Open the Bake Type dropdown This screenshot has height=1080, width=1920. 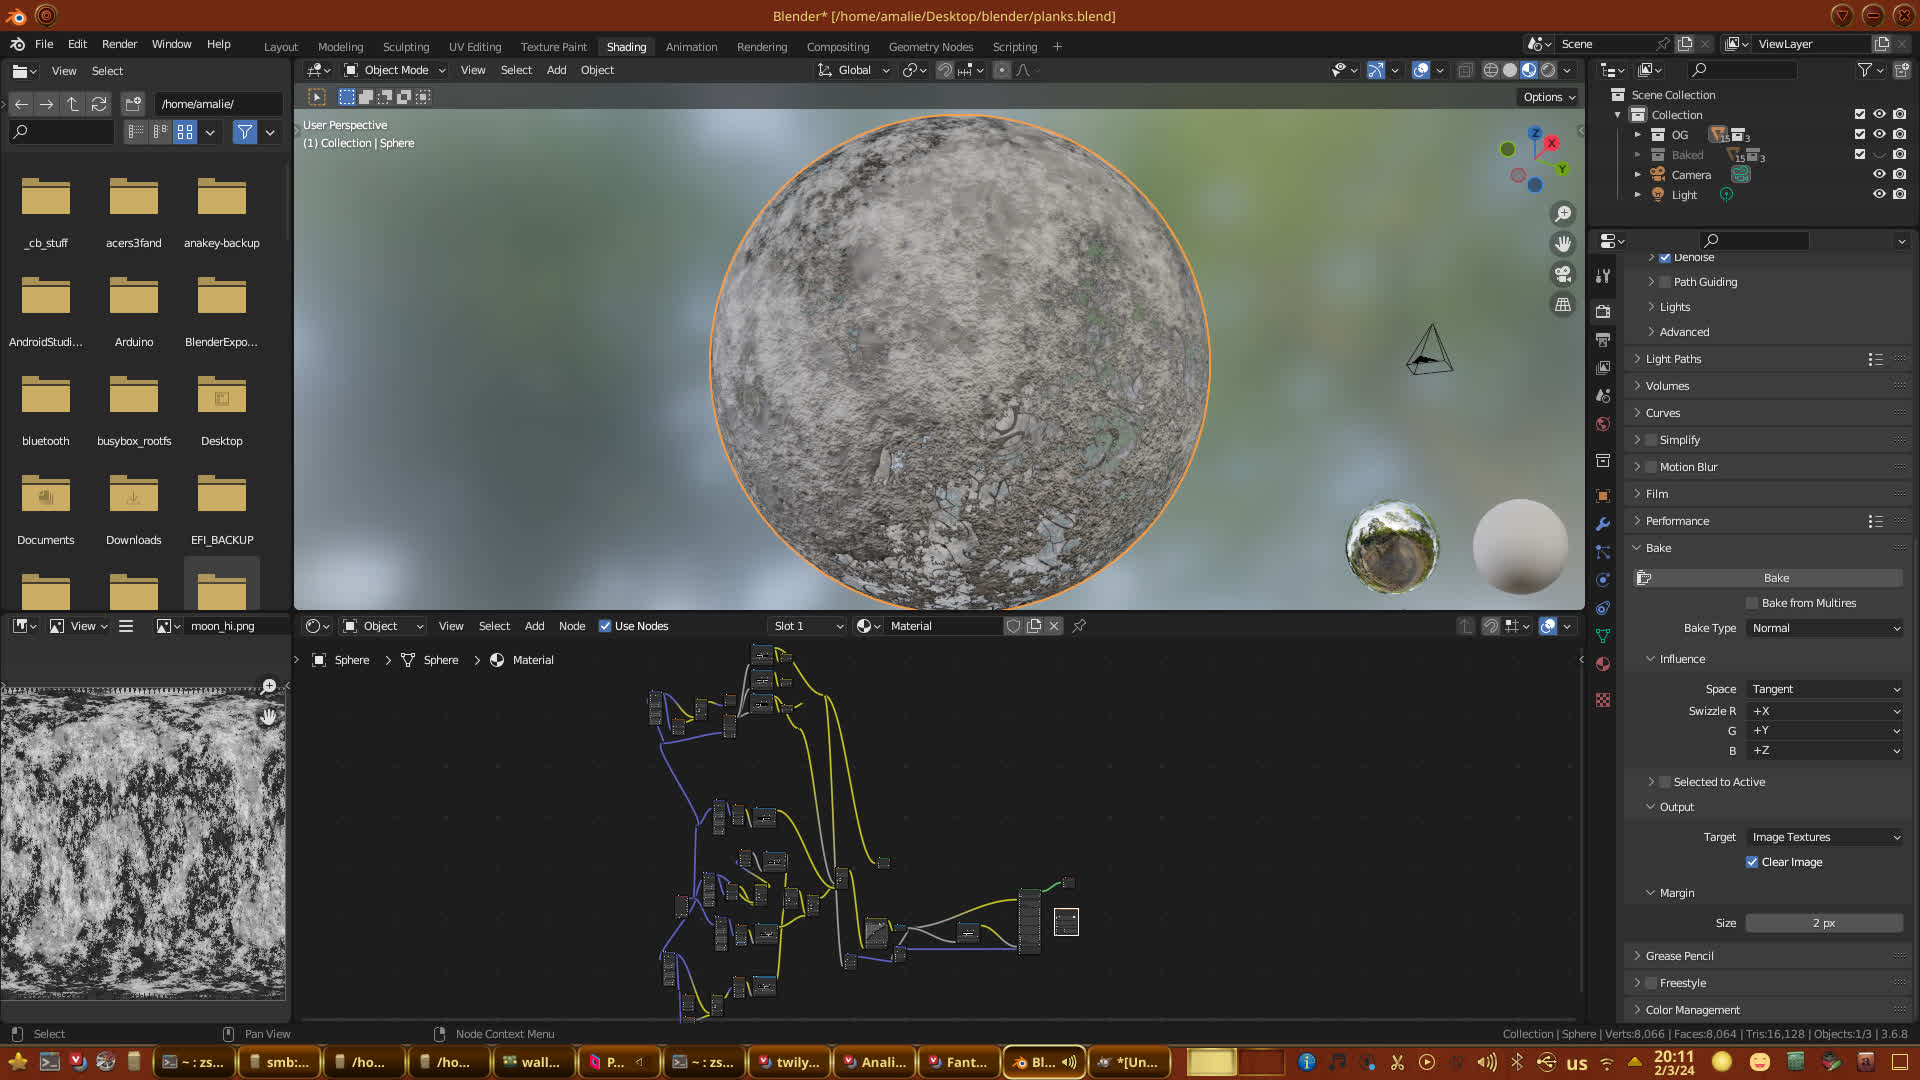coord(1825,628)
